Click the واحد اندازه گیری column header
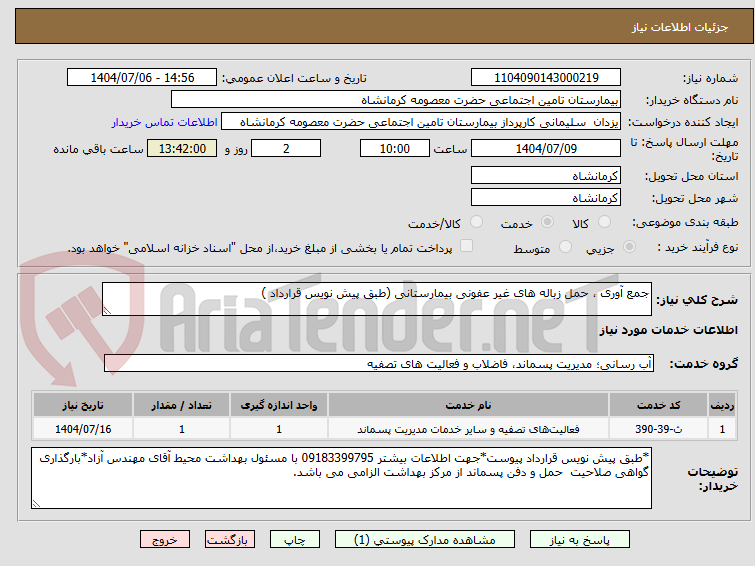755x566 pixels. tap(279, 405)
